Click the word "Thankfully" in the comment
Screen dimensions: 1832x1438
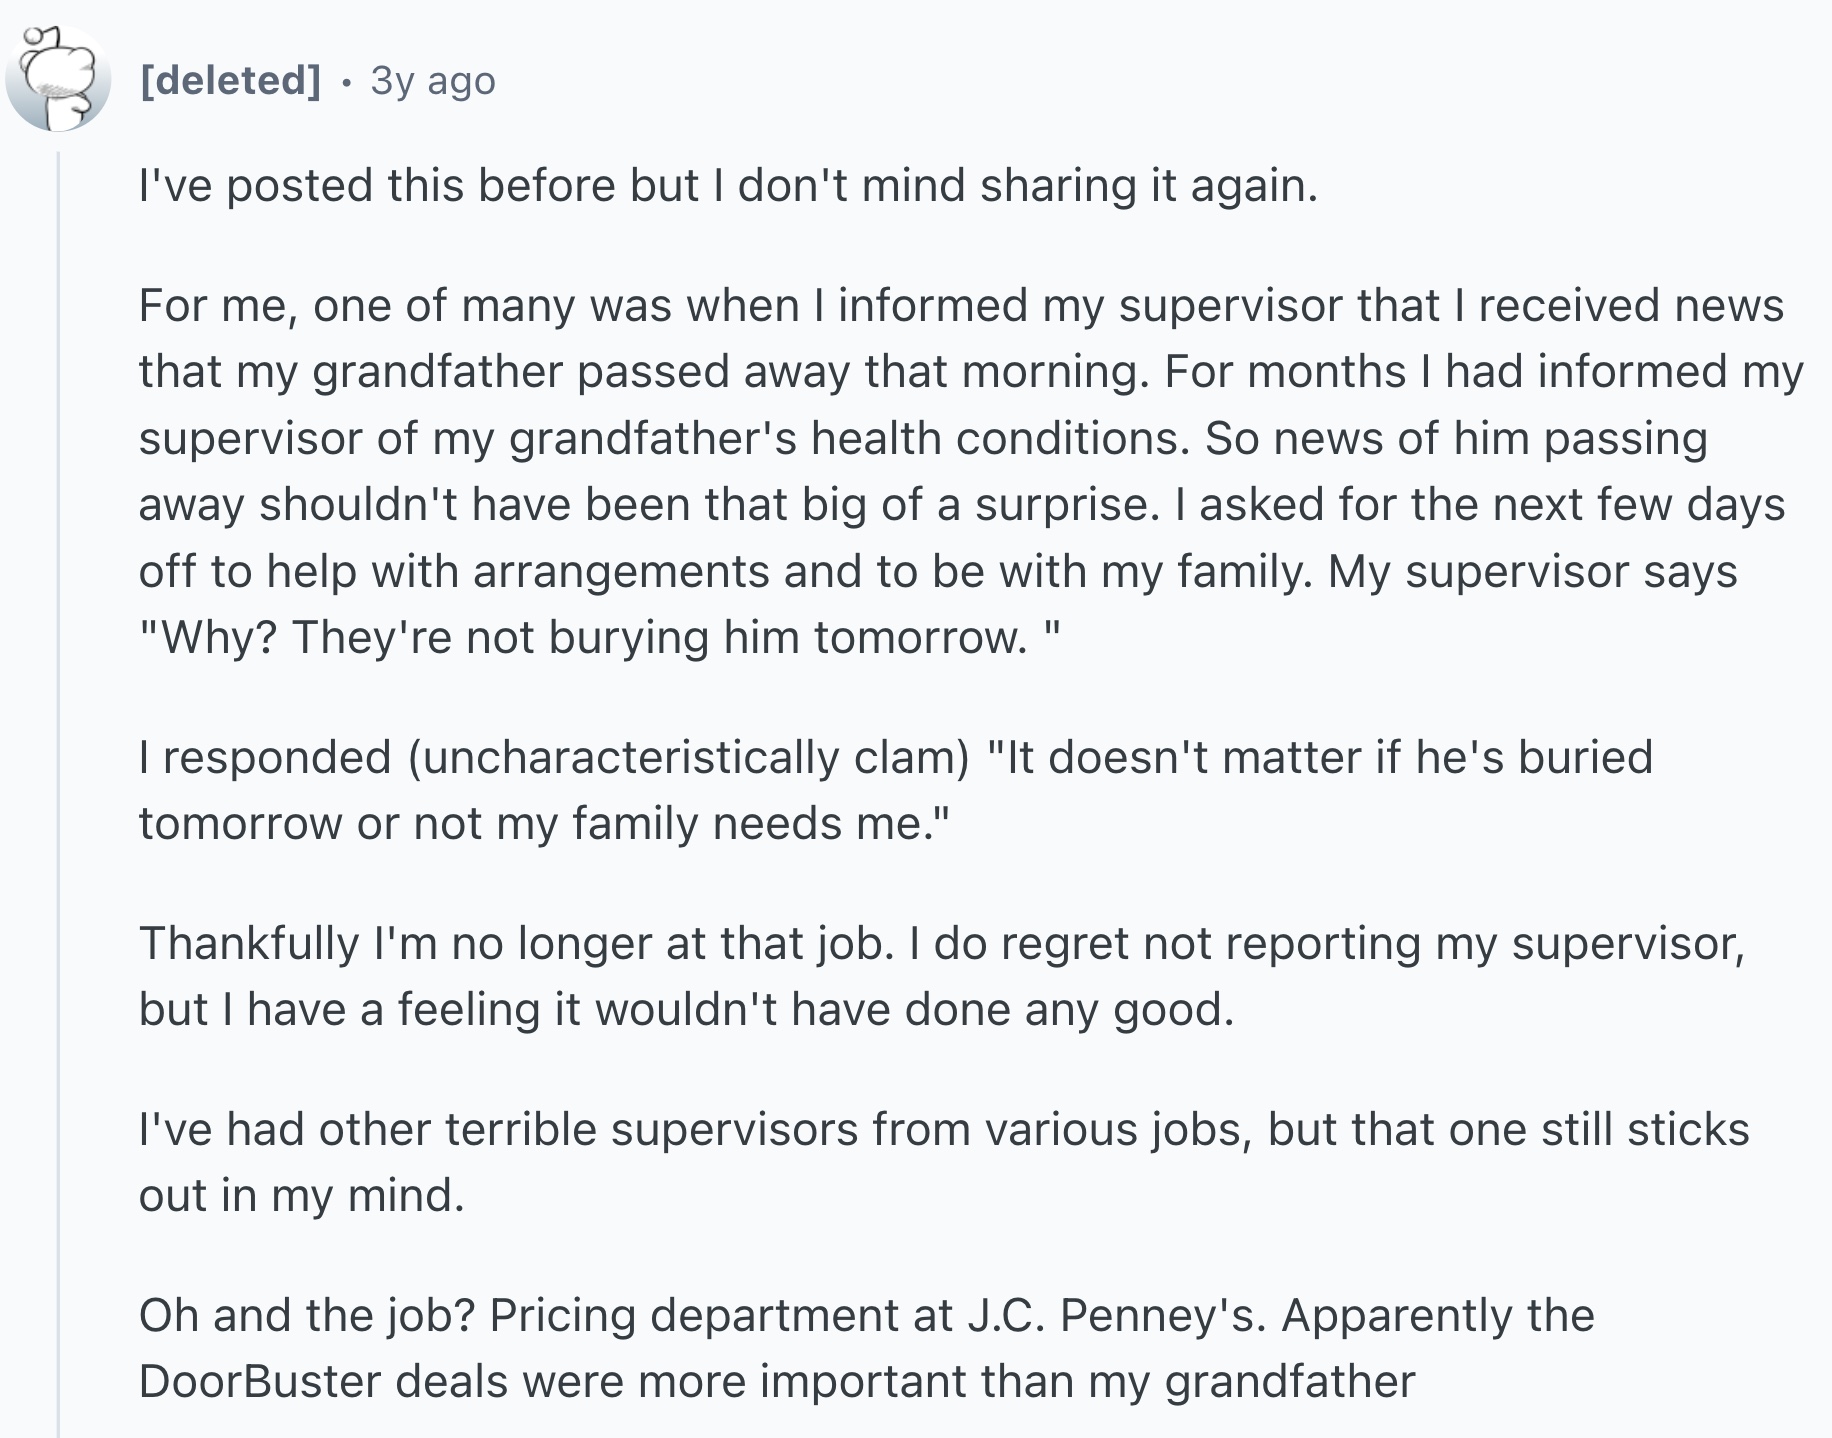coord(249,943)
